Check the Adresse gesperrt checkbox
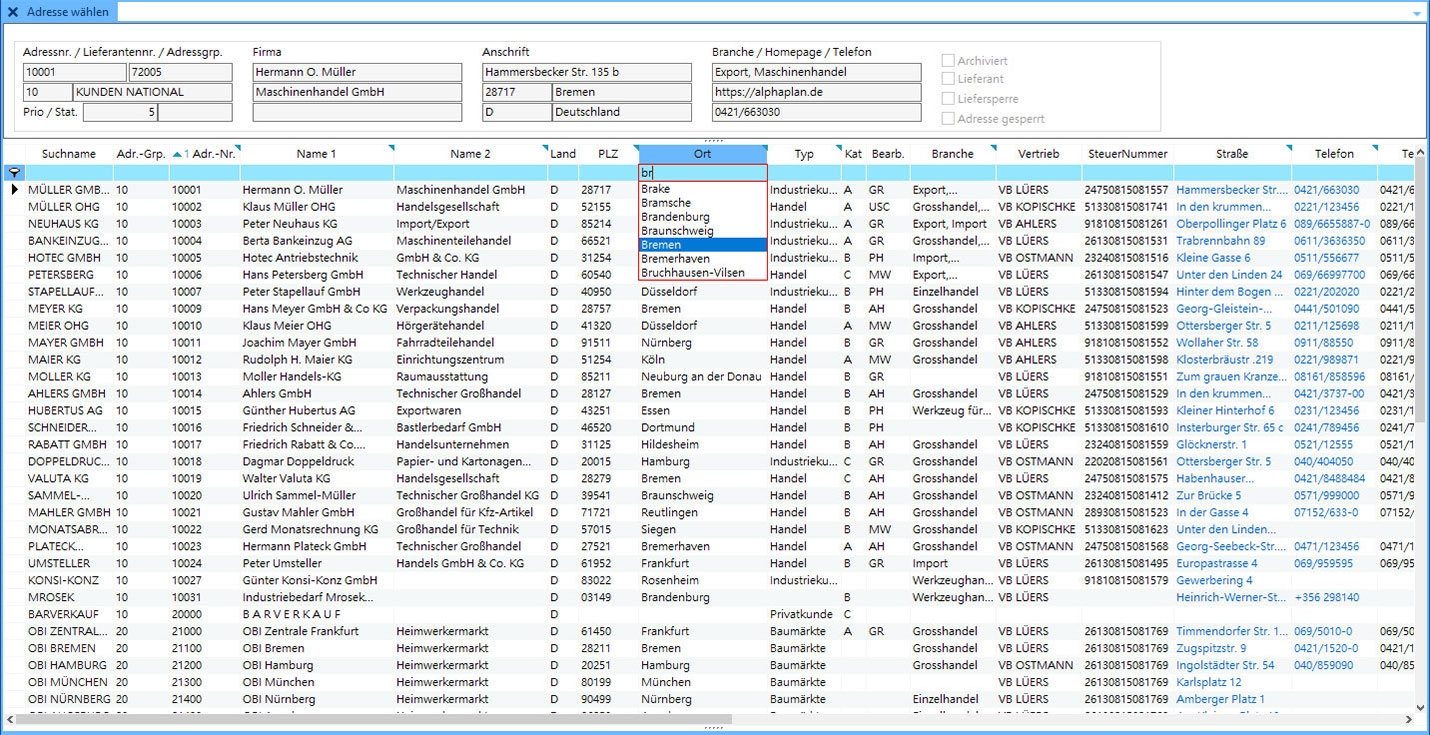 [x=948, y=119]
